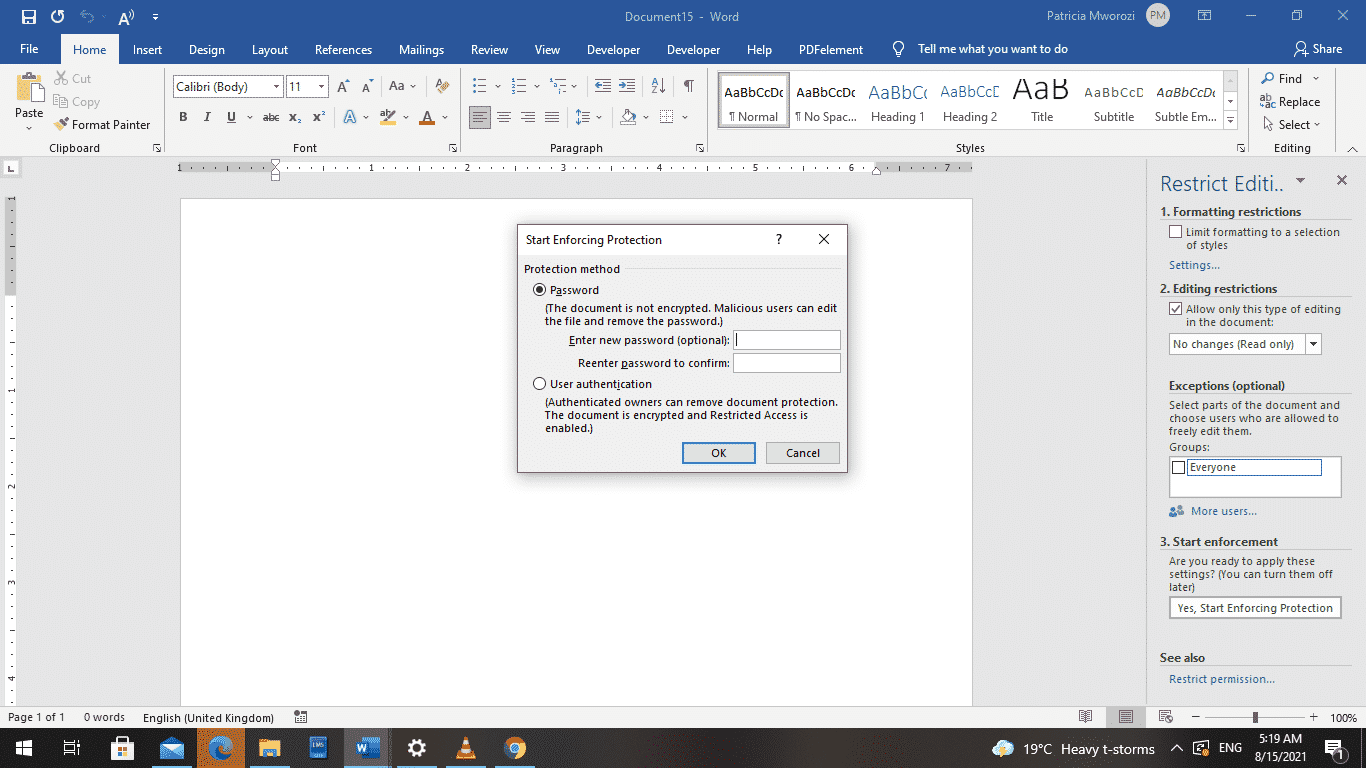Expand the bullet list options
This screenshot has width=1366, height=768.
(x=496, y=86)
